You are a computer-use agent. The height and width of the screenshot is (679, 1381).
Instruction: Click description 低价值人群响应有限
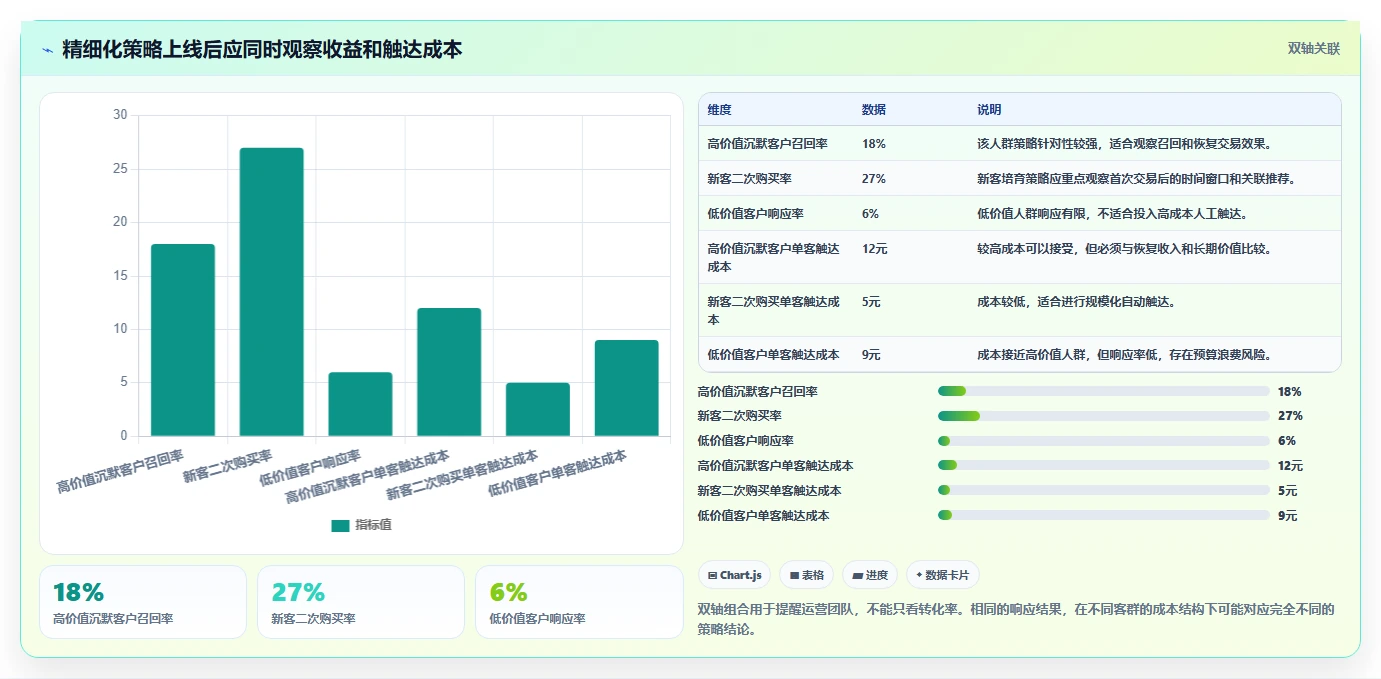click(1113, 214)
